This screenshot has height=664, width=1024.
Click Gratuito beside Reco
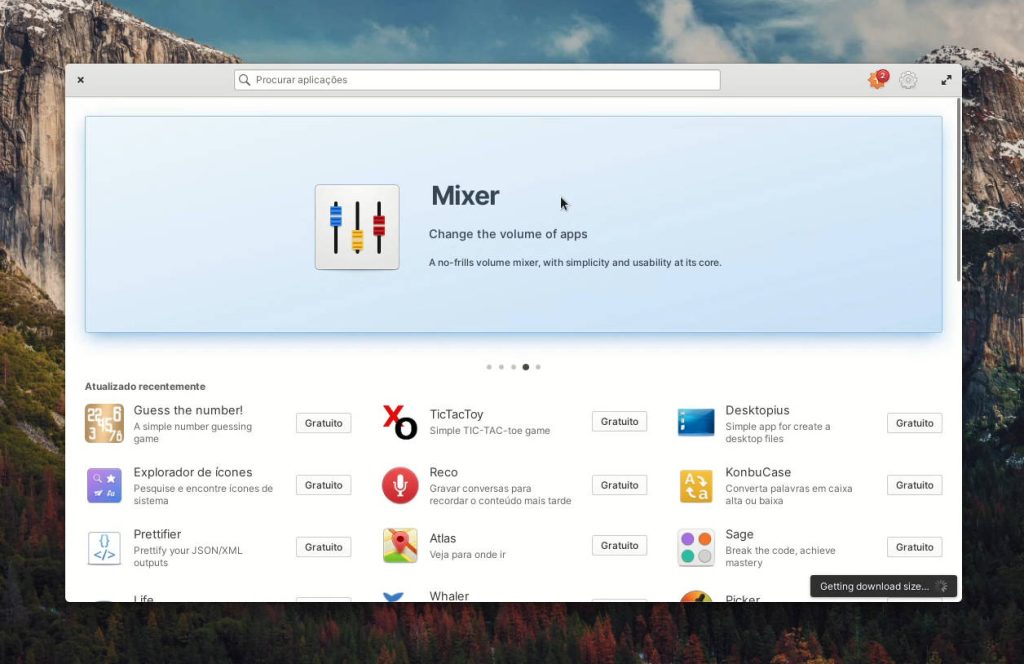pyautogui.click(x=619, y=484)
